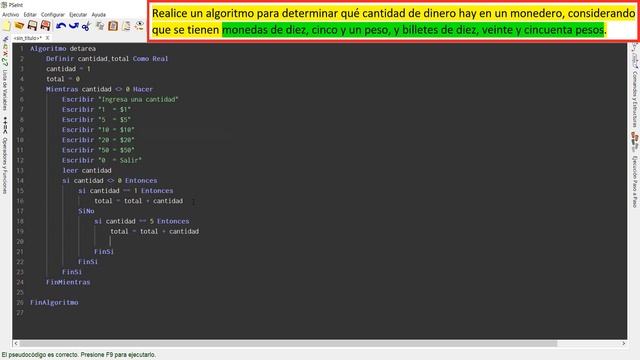Open the Ejecutar menu

point(78,15)
